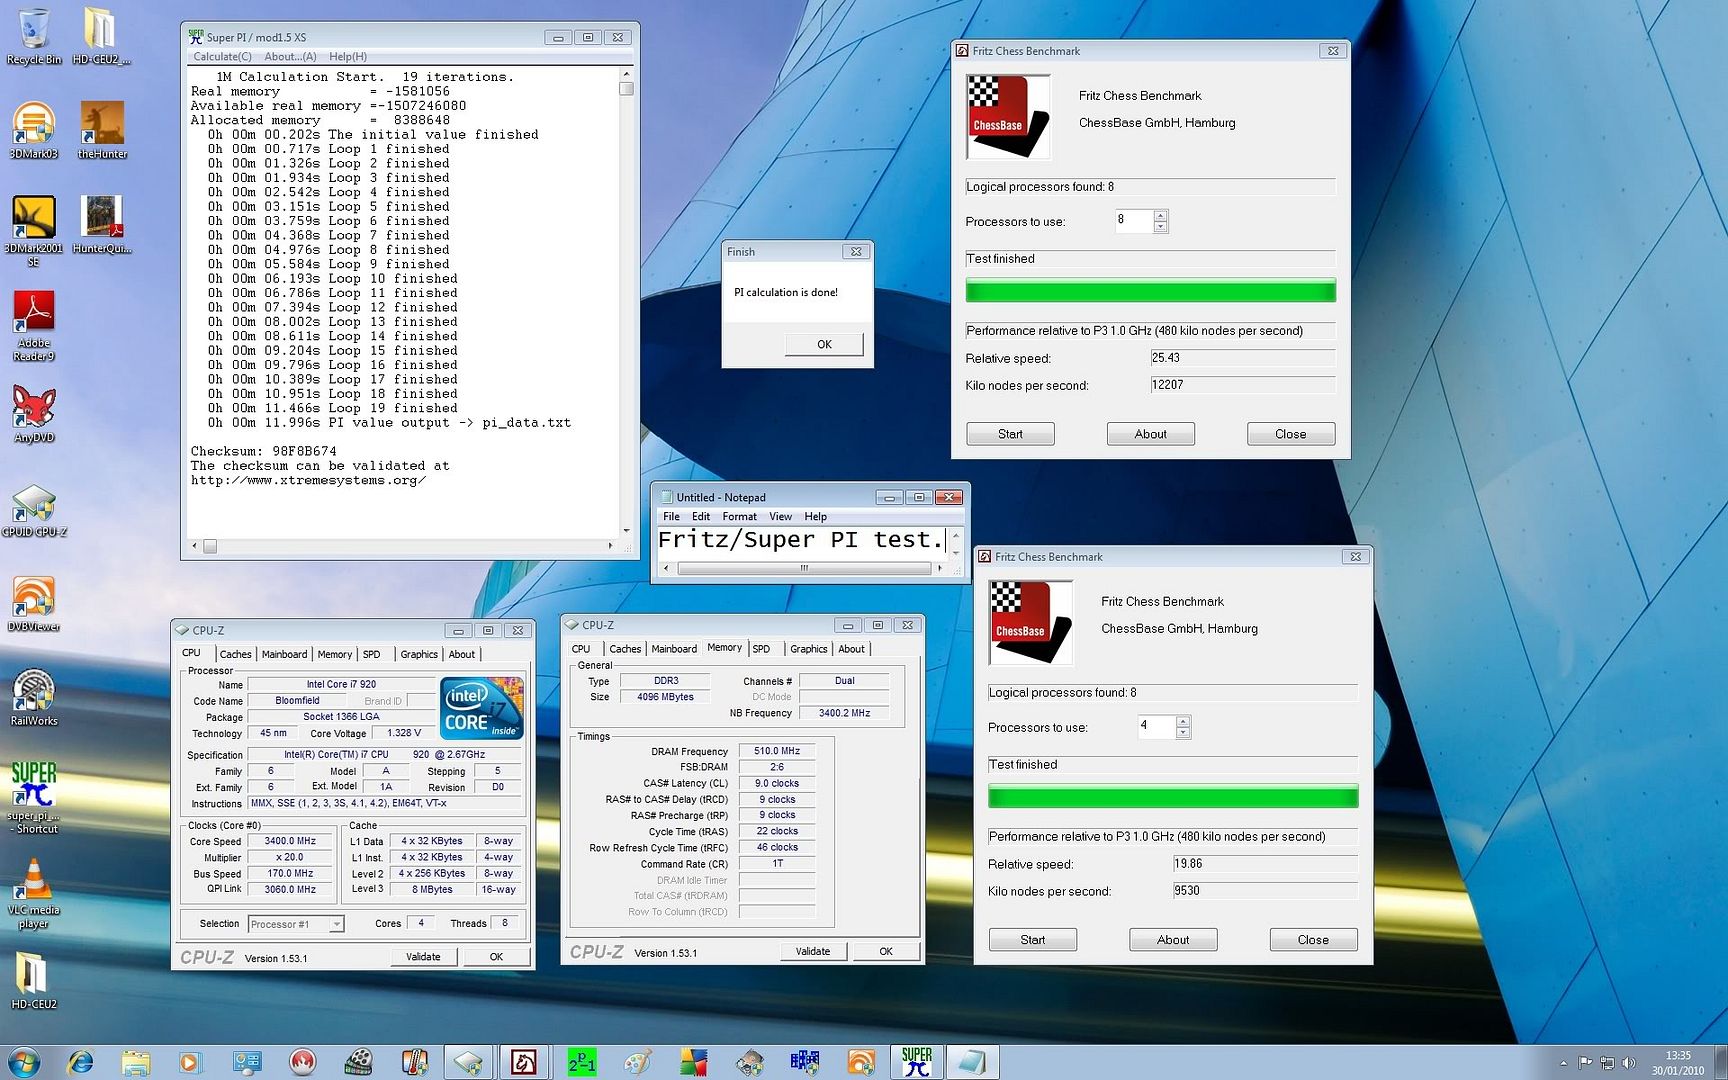Open the Help(H) menu in Super PI
Image resolution: width=1728 pixels, height=1080 pixels.
(x=348, y=56)
